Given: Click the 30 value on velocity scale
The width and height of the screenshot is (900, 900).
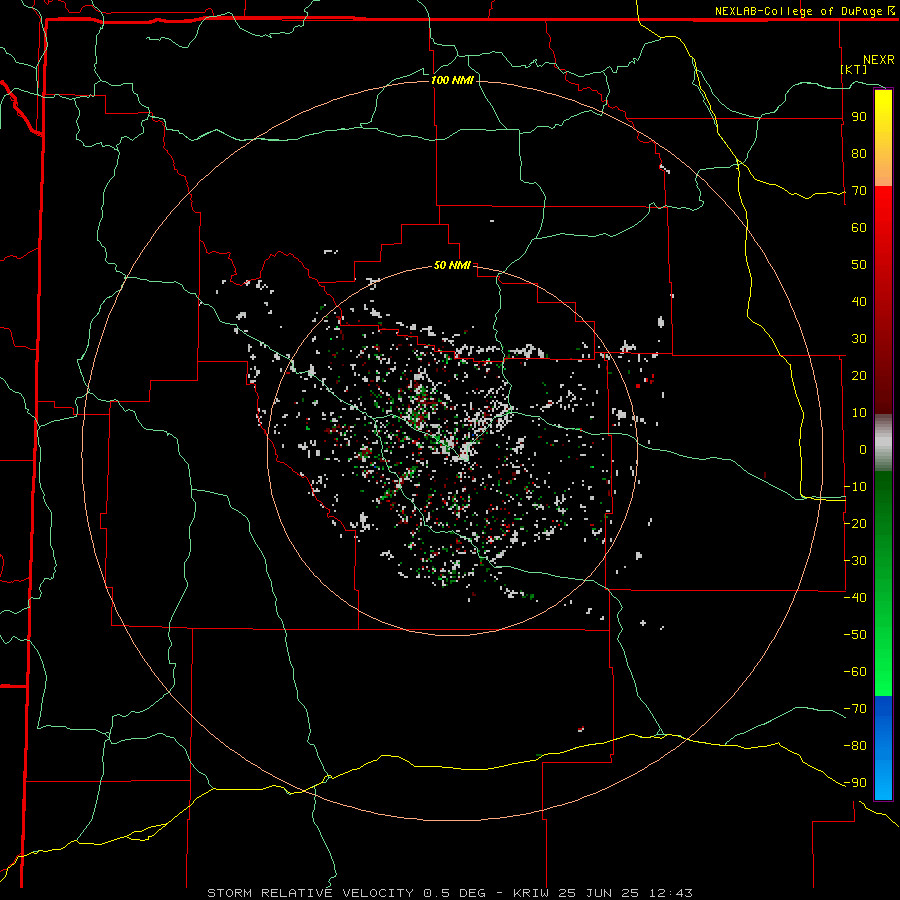Looking at the screenshot, I should click(859, 339).
